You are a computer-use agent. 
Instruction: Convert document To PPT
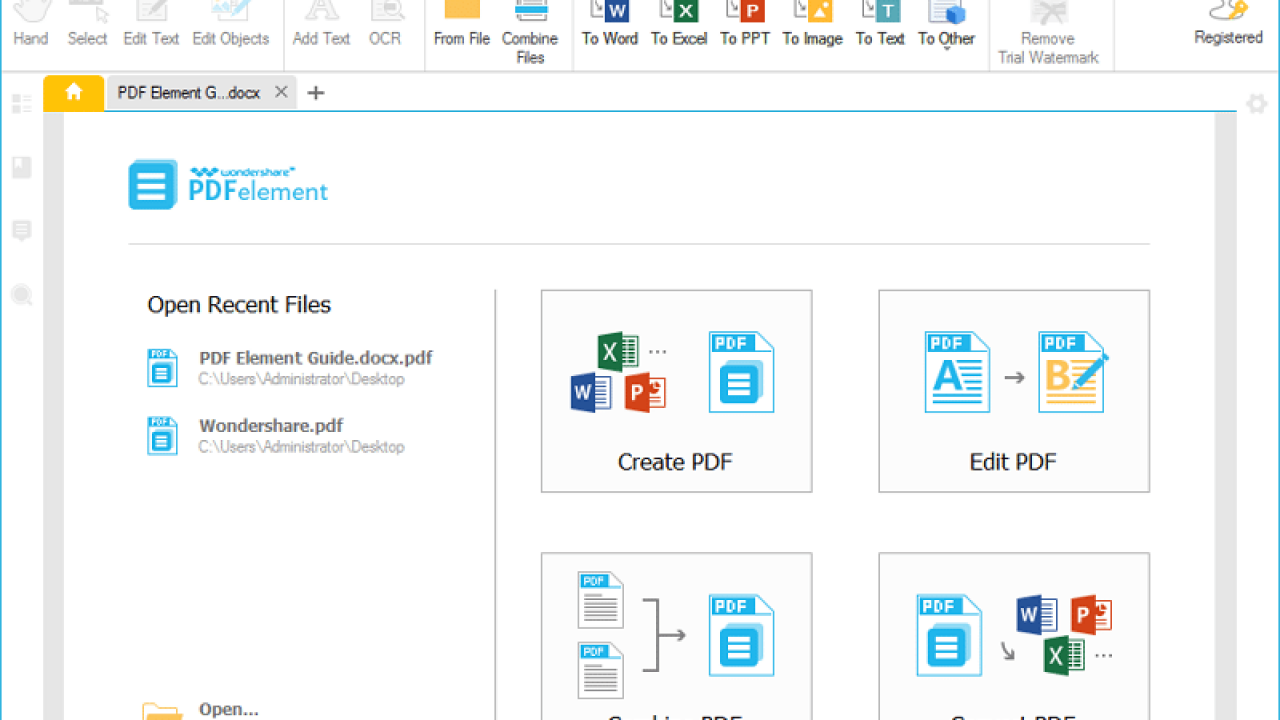[745, 25]
